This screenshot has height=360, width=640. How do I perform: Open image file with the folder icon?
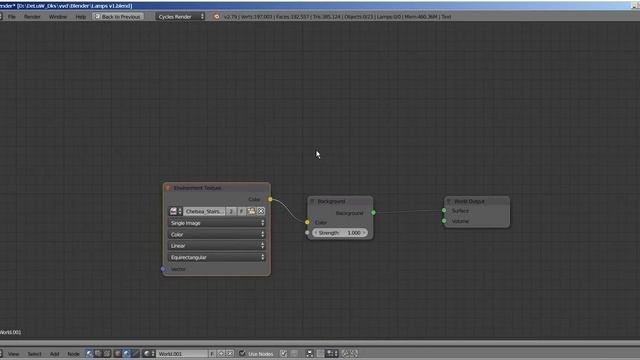251,211
